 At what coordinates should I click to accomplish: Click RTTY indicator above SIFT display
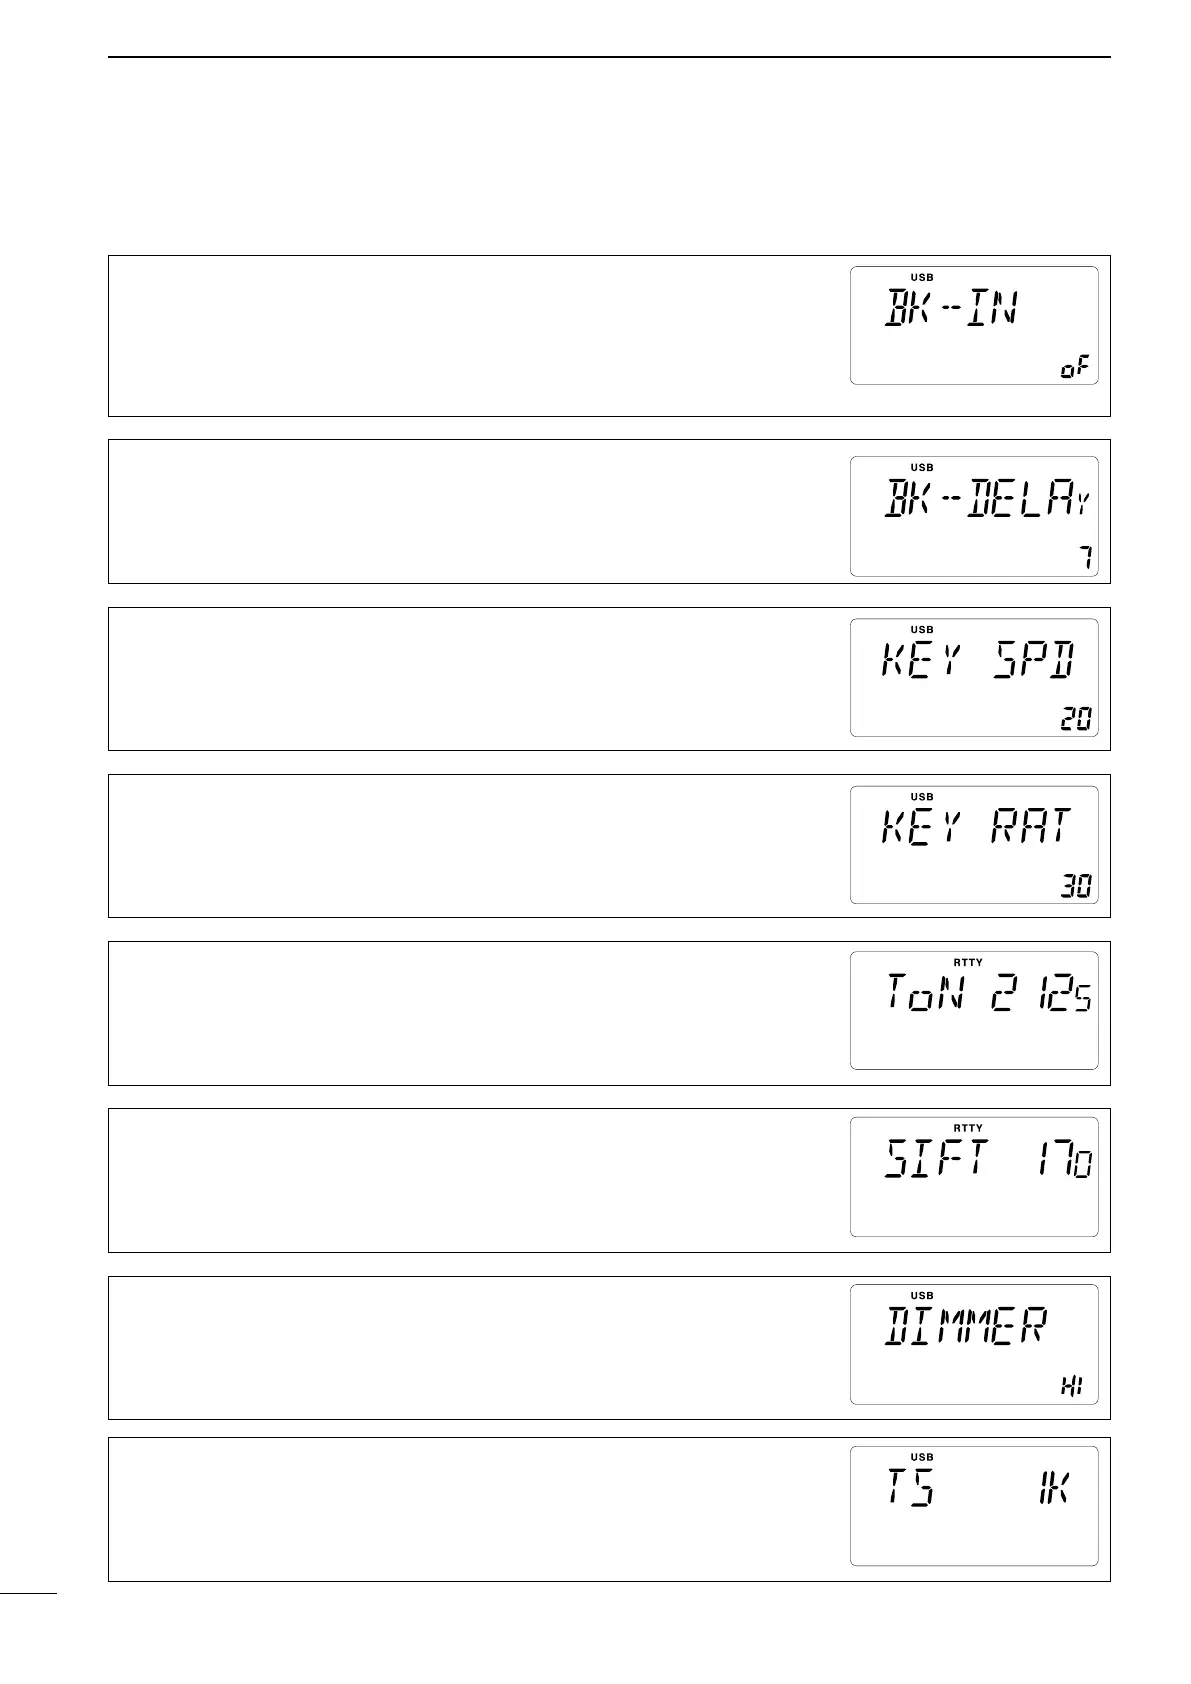[968, 1129]
